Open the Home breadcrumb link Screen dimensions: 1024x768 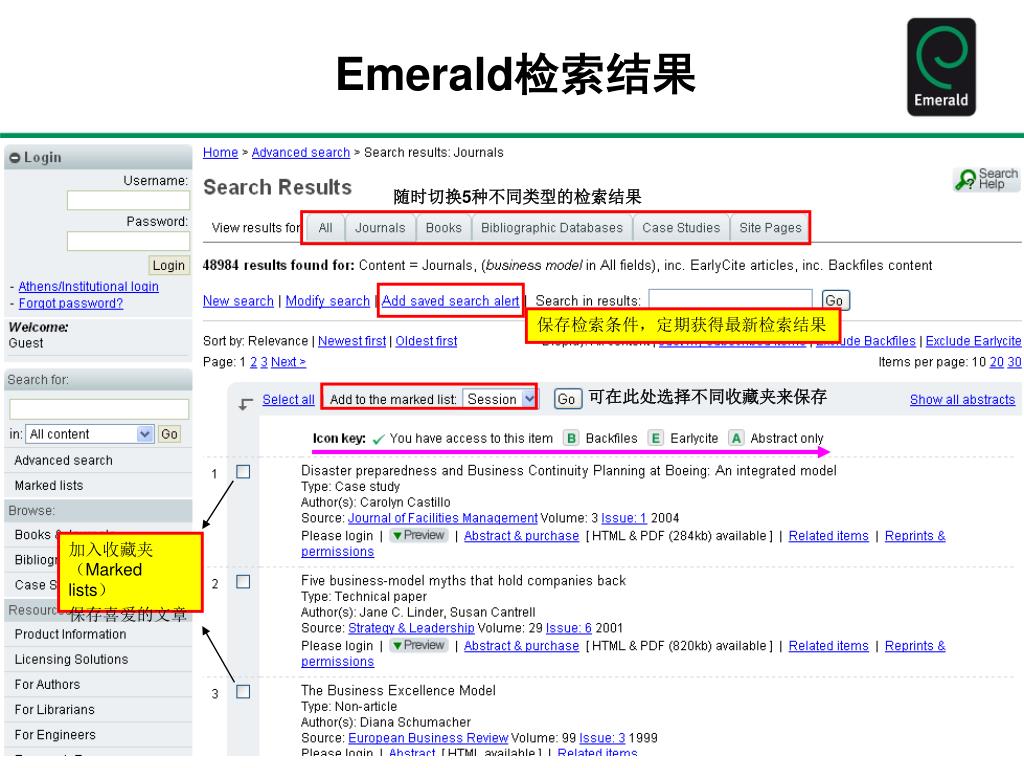click(220, 152)
